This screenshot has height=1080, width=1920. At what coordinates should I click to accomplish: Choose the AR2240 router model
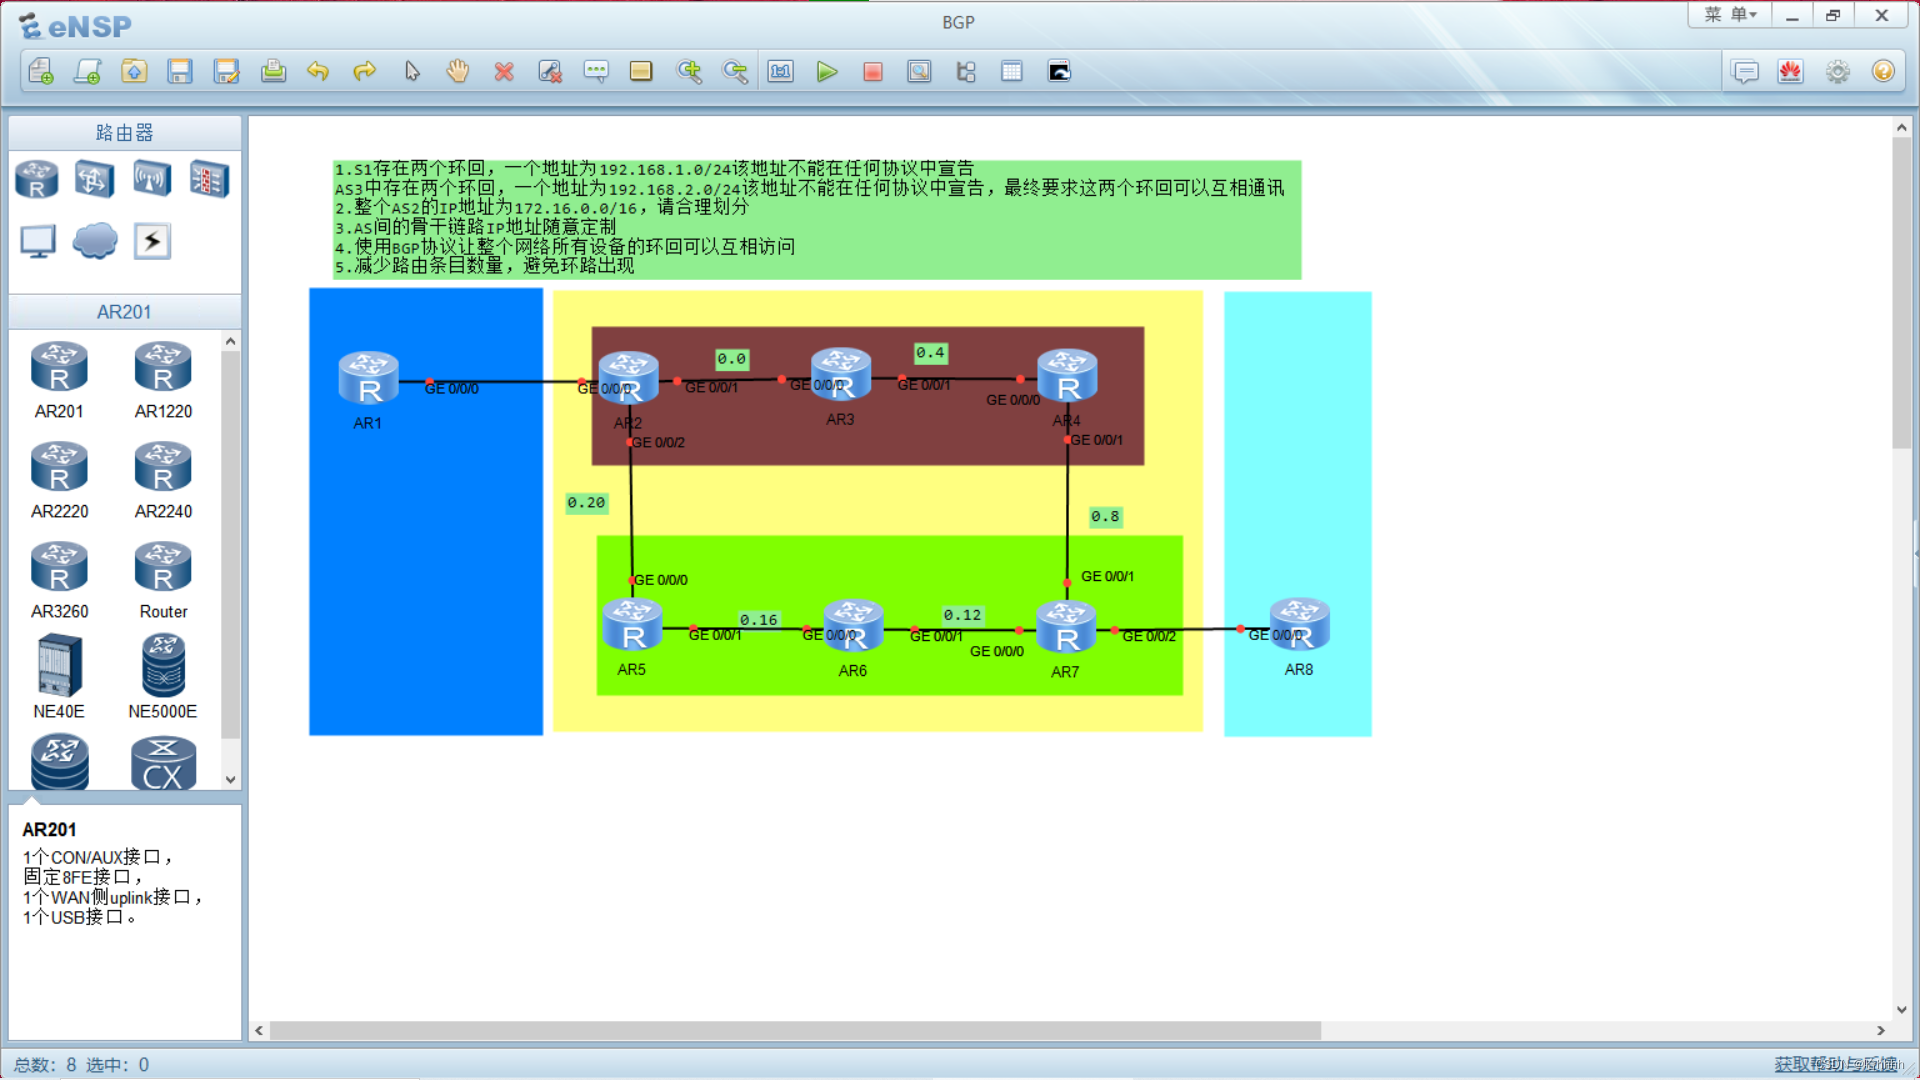click(x=163, y=468)
